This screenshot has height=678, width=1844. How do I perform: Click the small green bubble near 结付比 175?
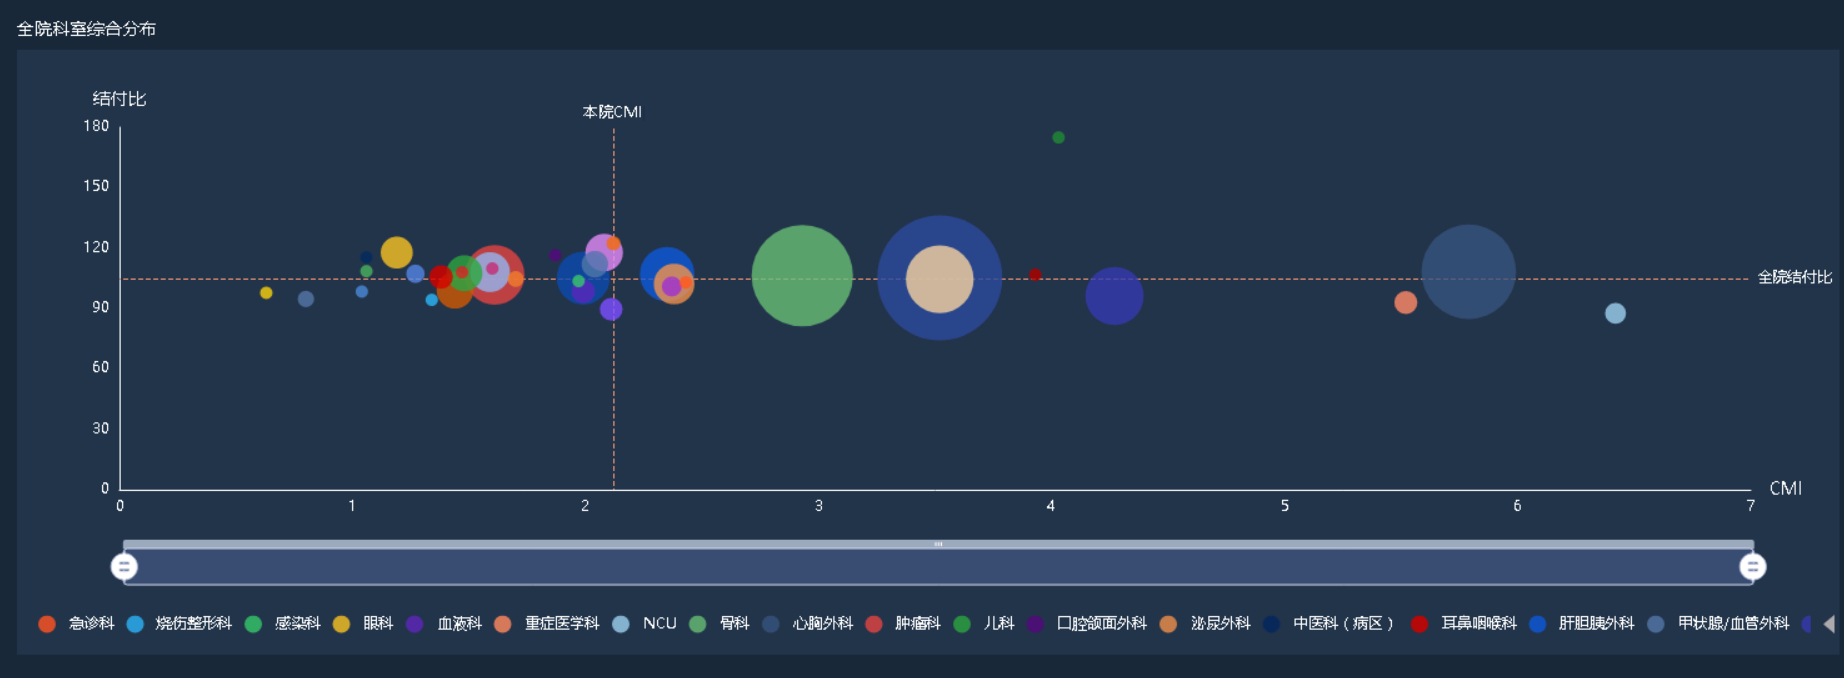pos(1058,138)
